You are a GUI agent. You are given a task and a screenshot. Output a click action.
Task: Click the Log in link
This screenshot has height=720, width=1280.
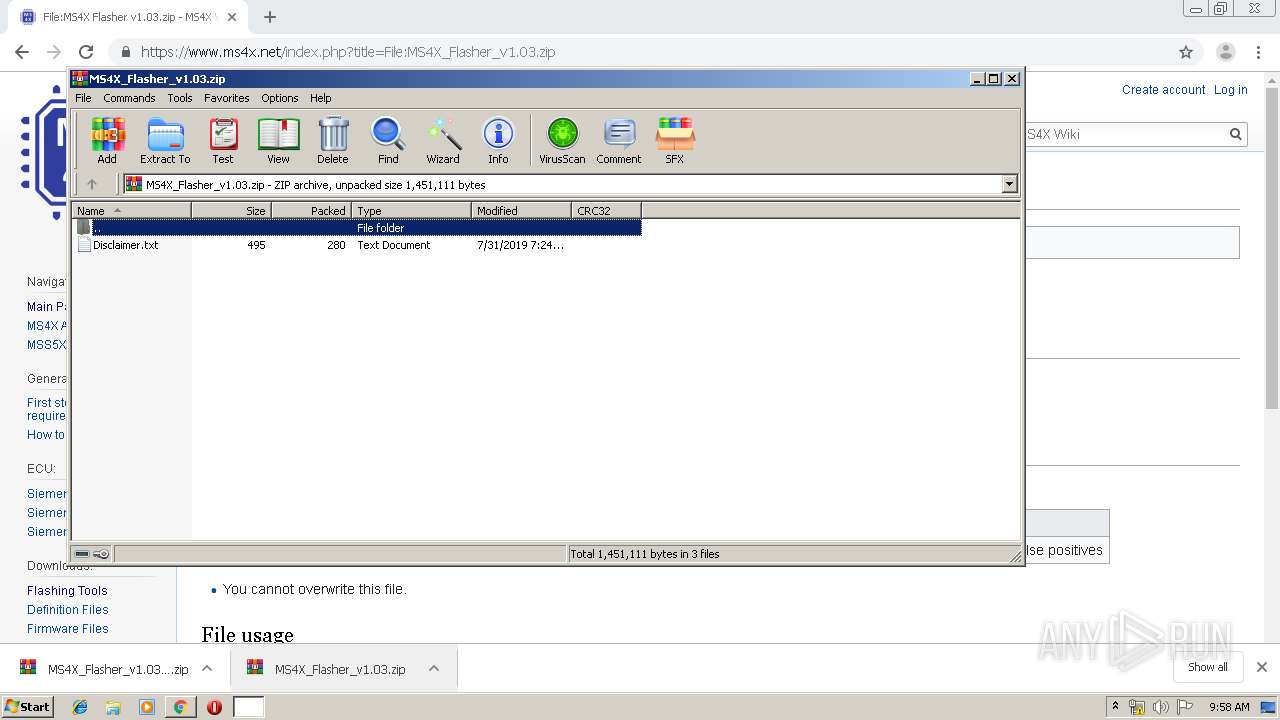[x=1230, y=90]
